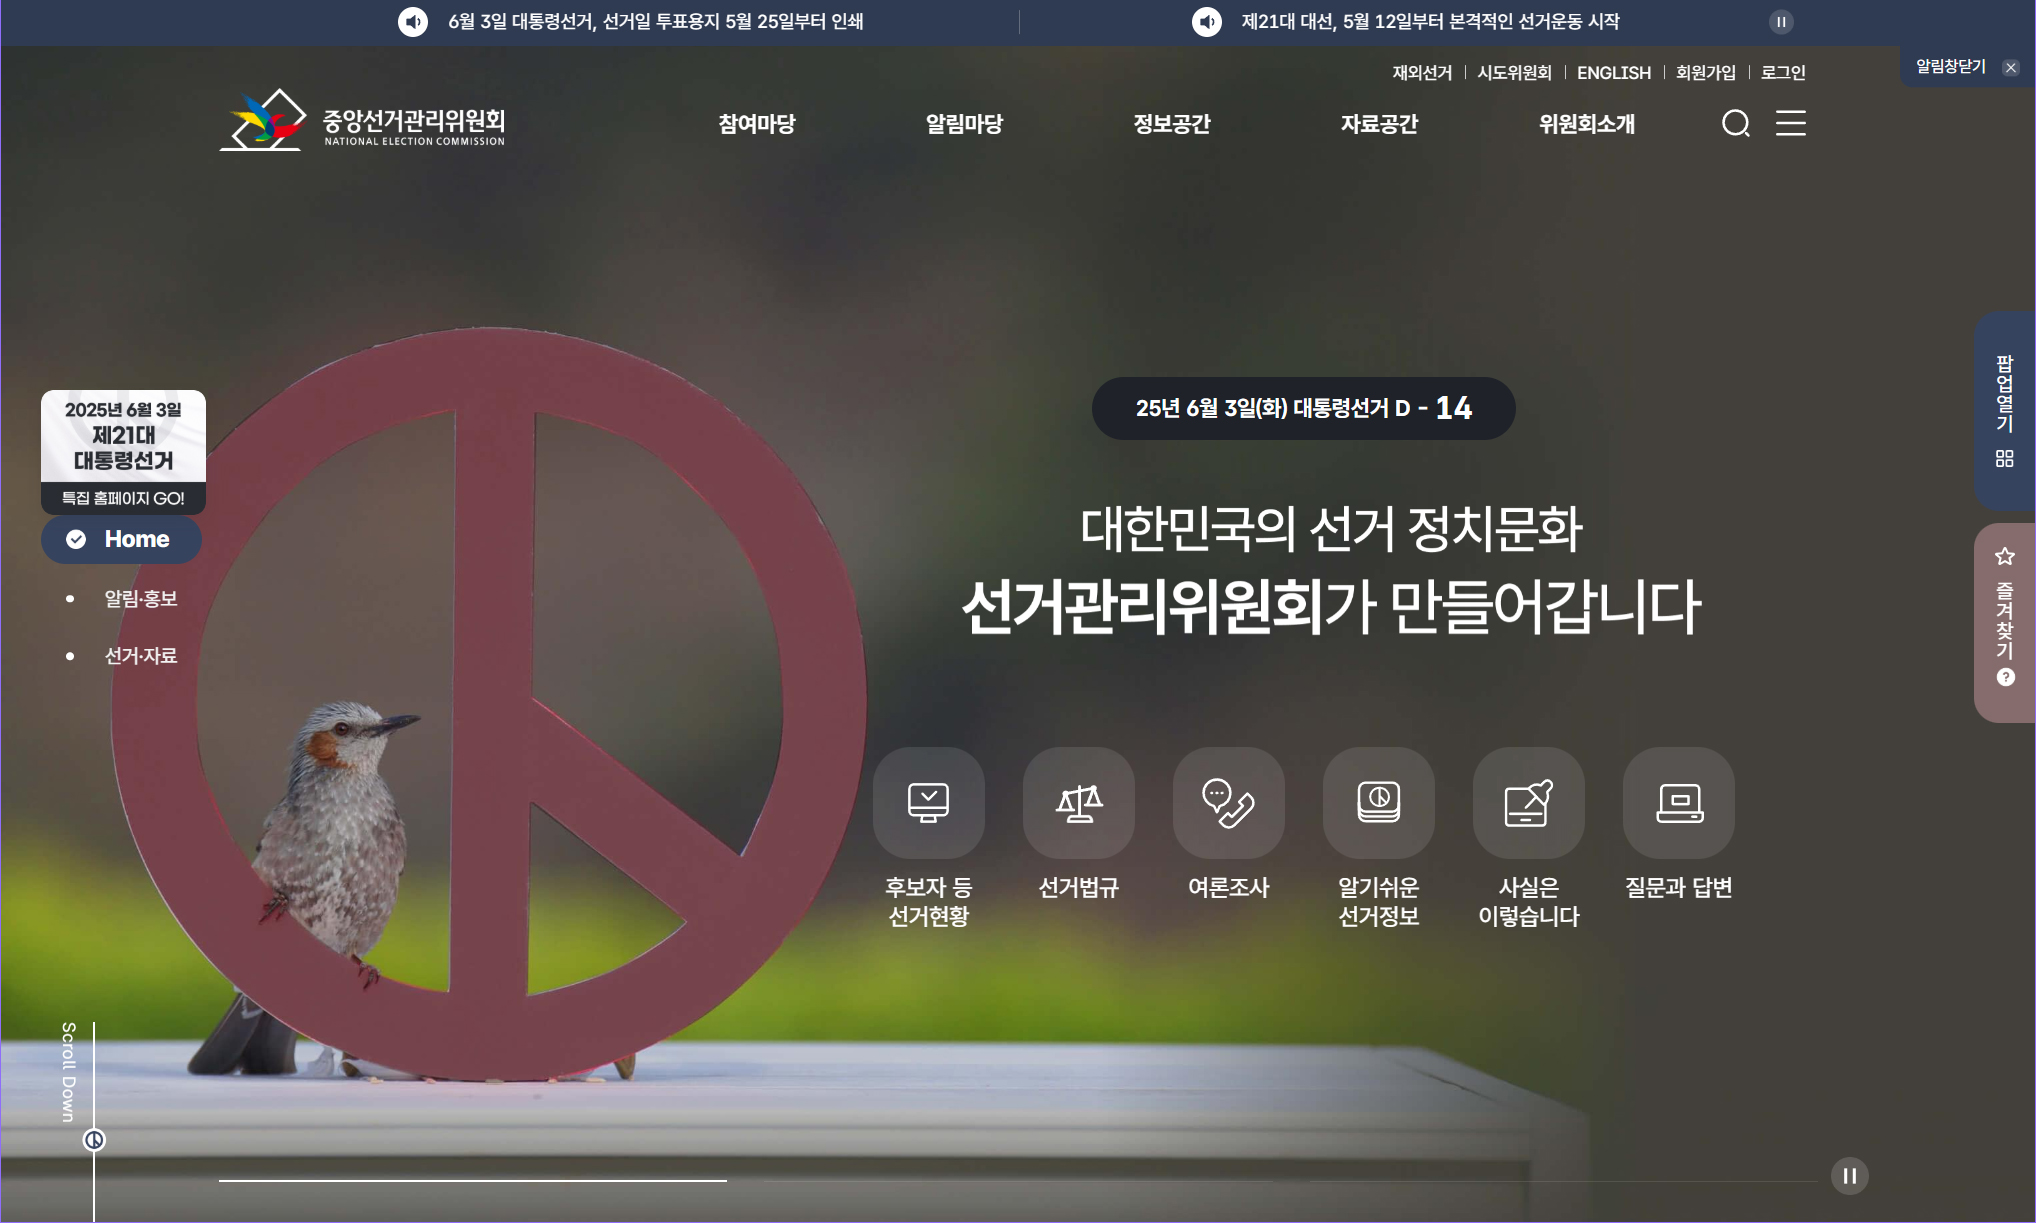The image size is (2036, 1223).
Task: Click the speaker icon beside the announcement
Action: 413,21
